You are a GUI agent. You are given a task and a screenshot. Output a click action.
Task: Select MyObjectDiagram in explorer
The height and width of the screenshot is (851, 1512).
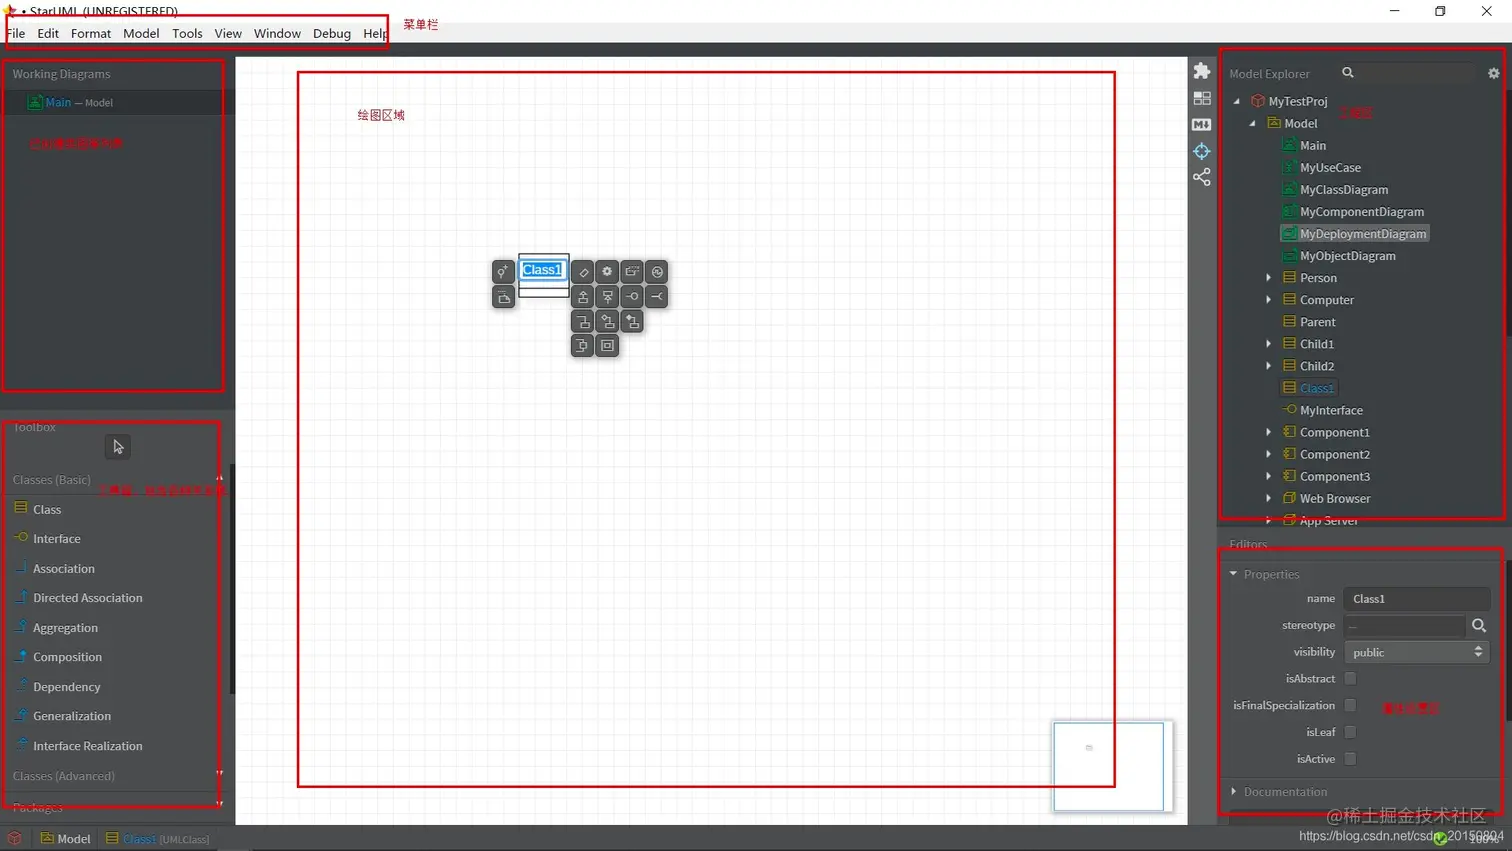(1347, 256)
